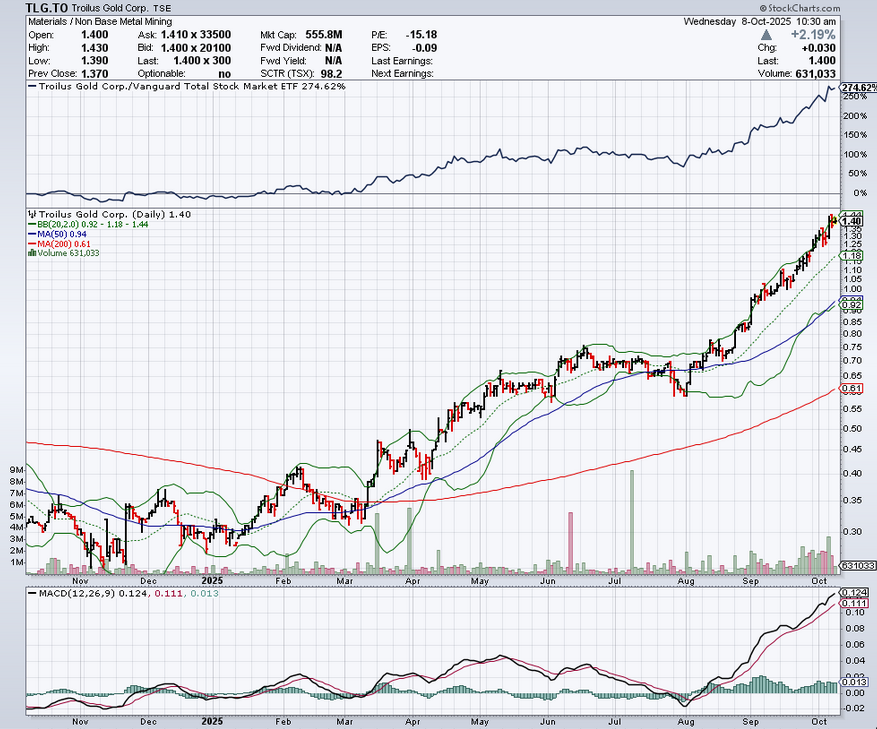
Task: Click the tallest volume bar in early July
Action: pyautogui.click(x=632, y=522)
